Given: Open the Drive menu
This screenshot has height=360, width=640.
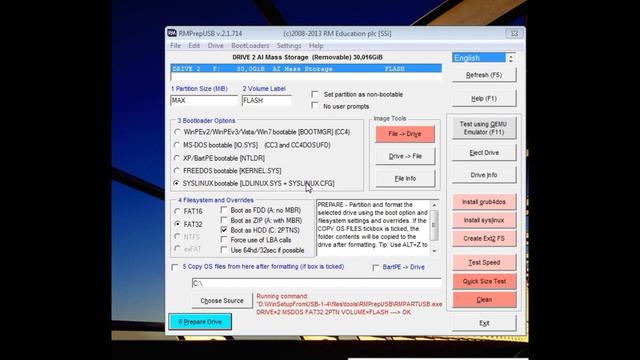Looking at the screenshot, I should (215, 46).
